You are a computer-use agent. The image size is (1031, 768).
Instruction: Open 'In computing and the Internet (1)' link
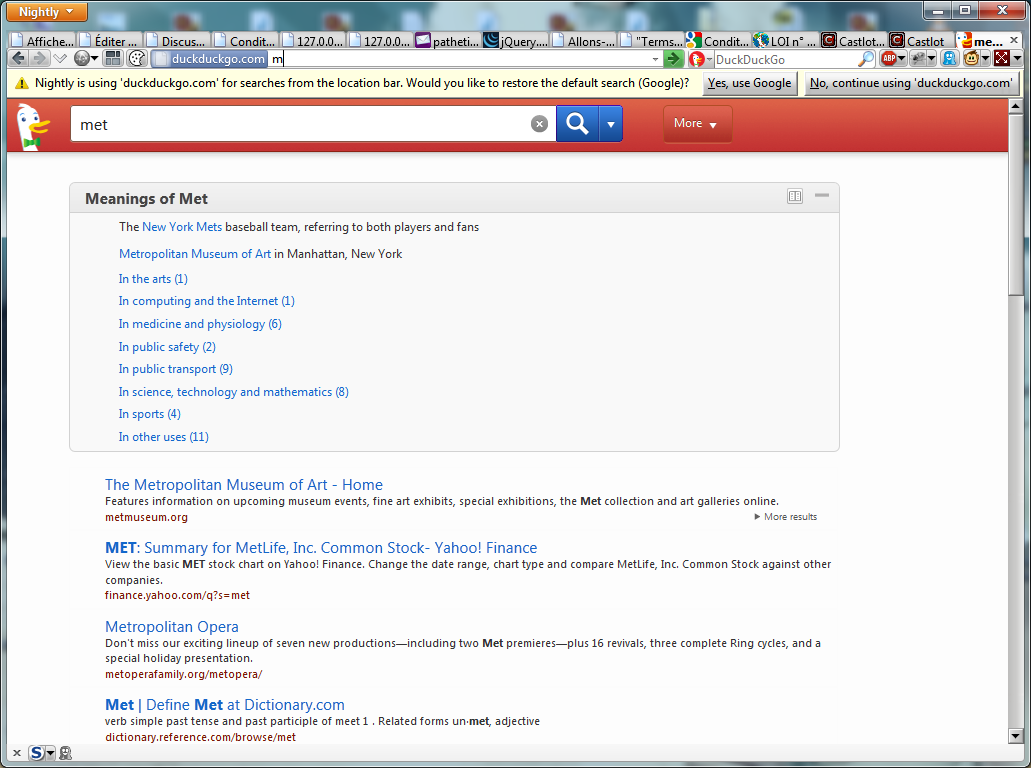pos(206,301)
